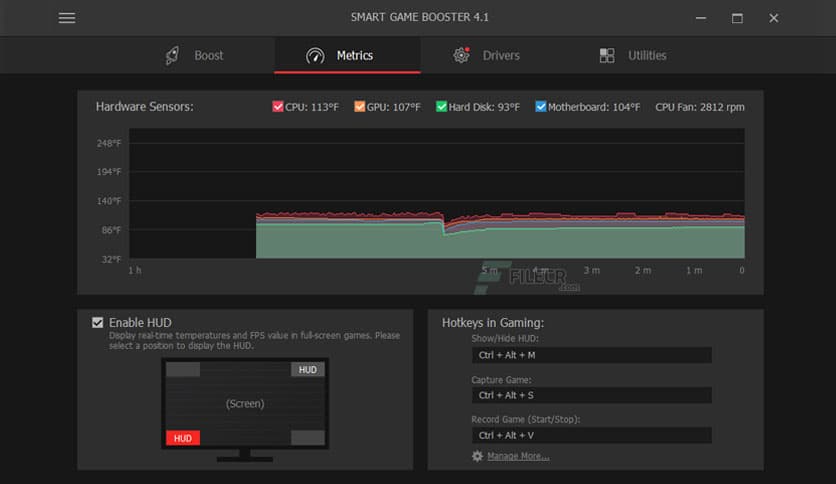Minimize the Smart Game Booster window
Image resolution: width=836 pixels, height=484 pixels.
click(701, 18)
